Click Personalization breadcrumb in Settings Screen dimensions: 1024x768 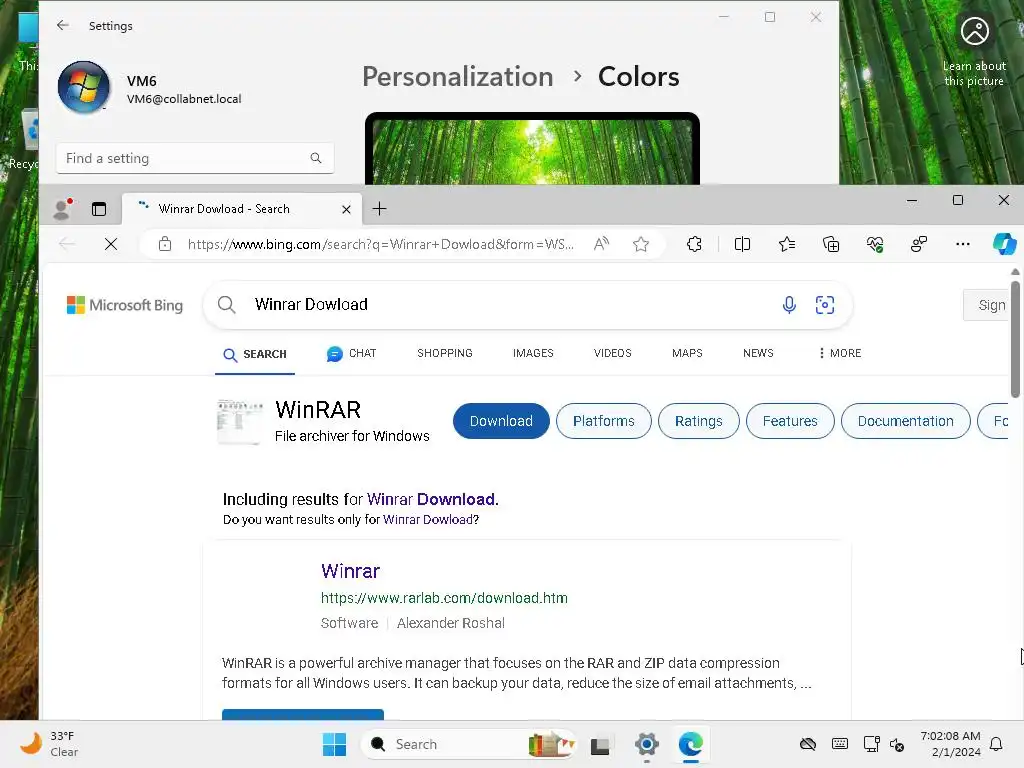[x=458, y=76]
